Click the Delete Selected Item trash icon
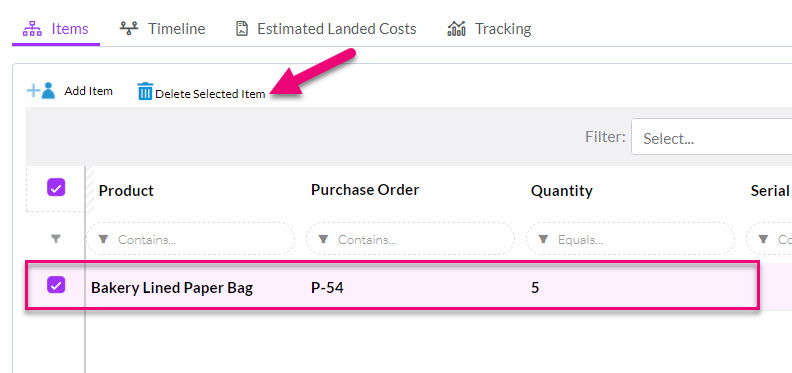The width and height of the screenshot is (792, 373). pos(145,91)
